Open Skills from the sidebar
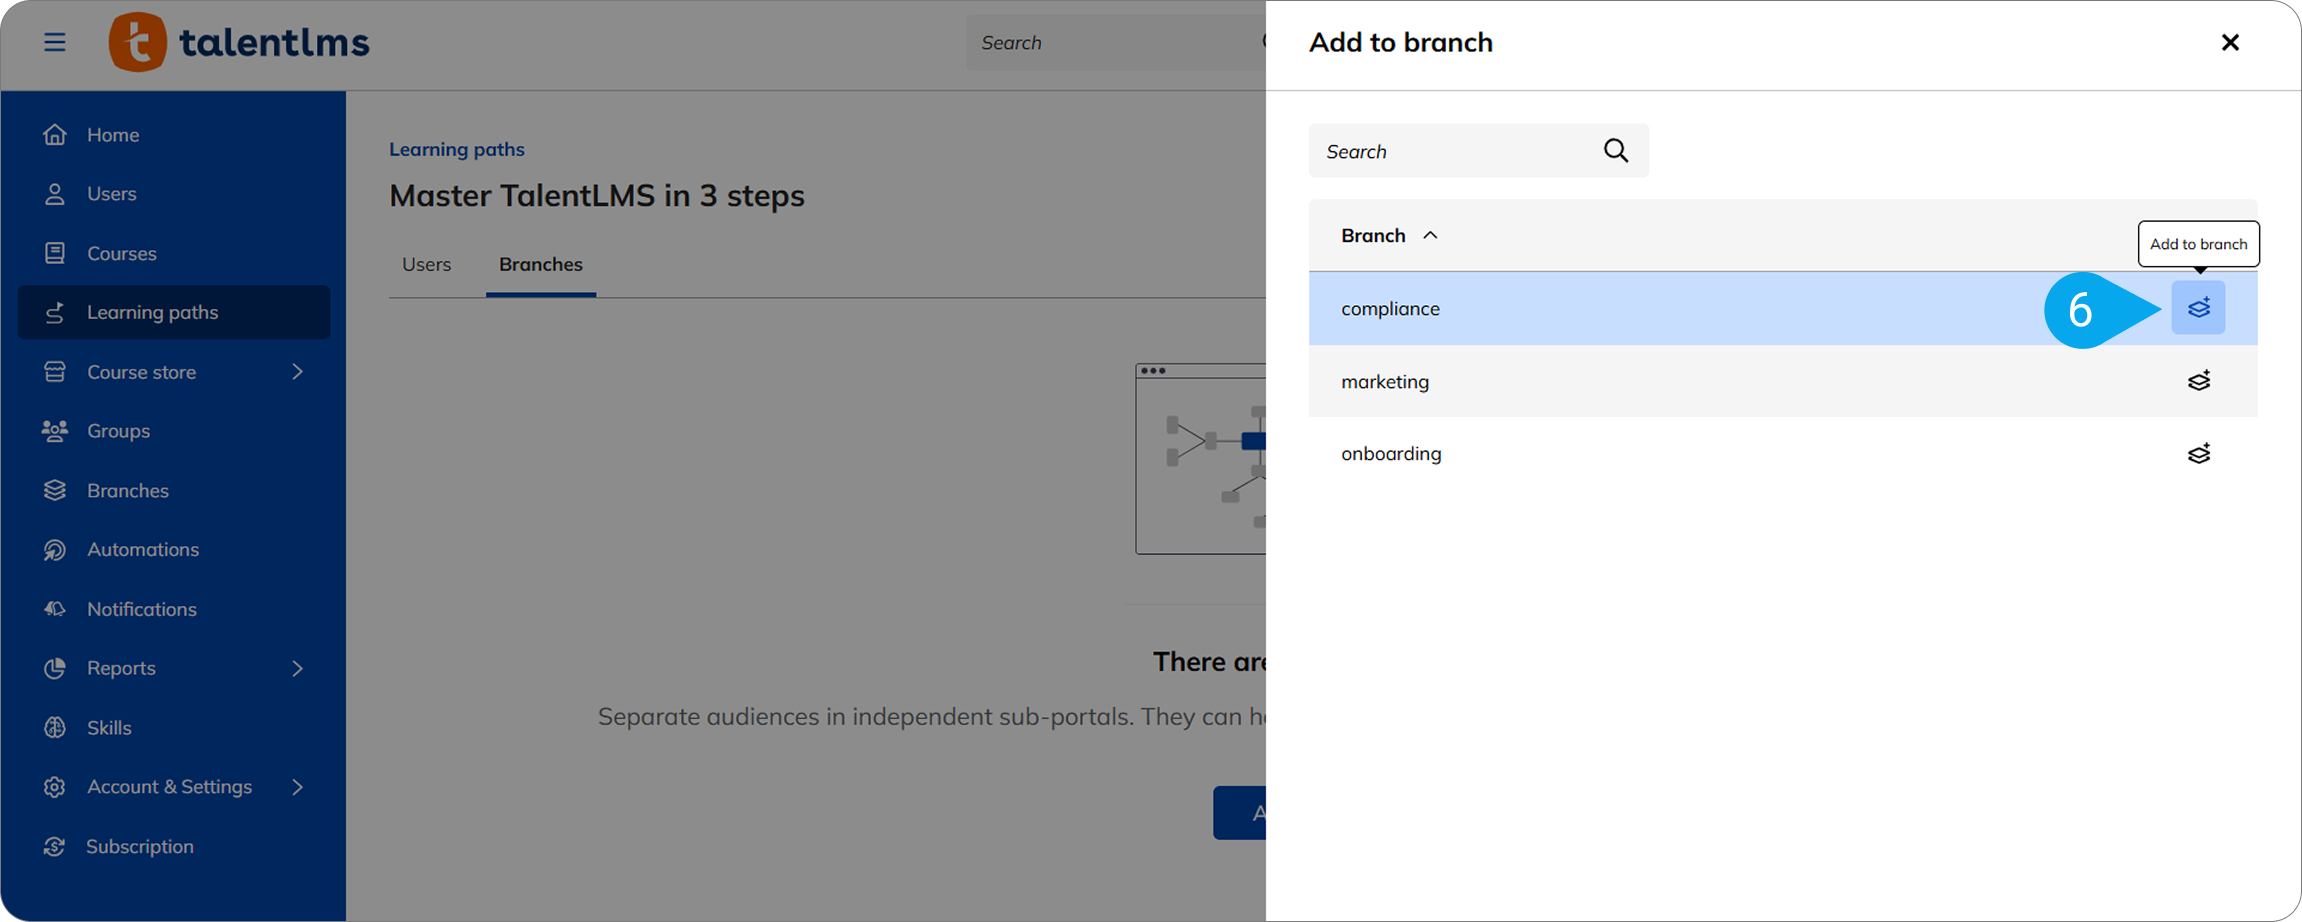 tap(109, 727)
